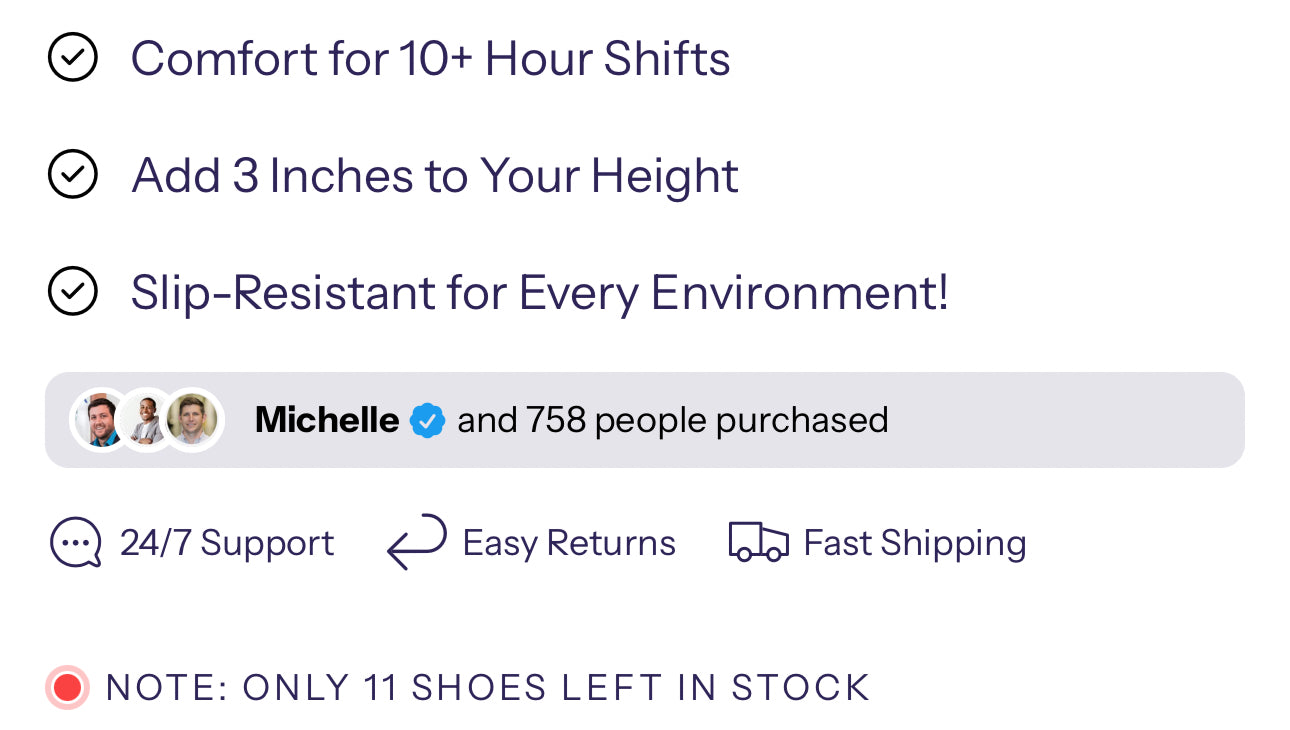Select the middle customer avatar photo
1290x730 pixels.
(x=146, y=420)
